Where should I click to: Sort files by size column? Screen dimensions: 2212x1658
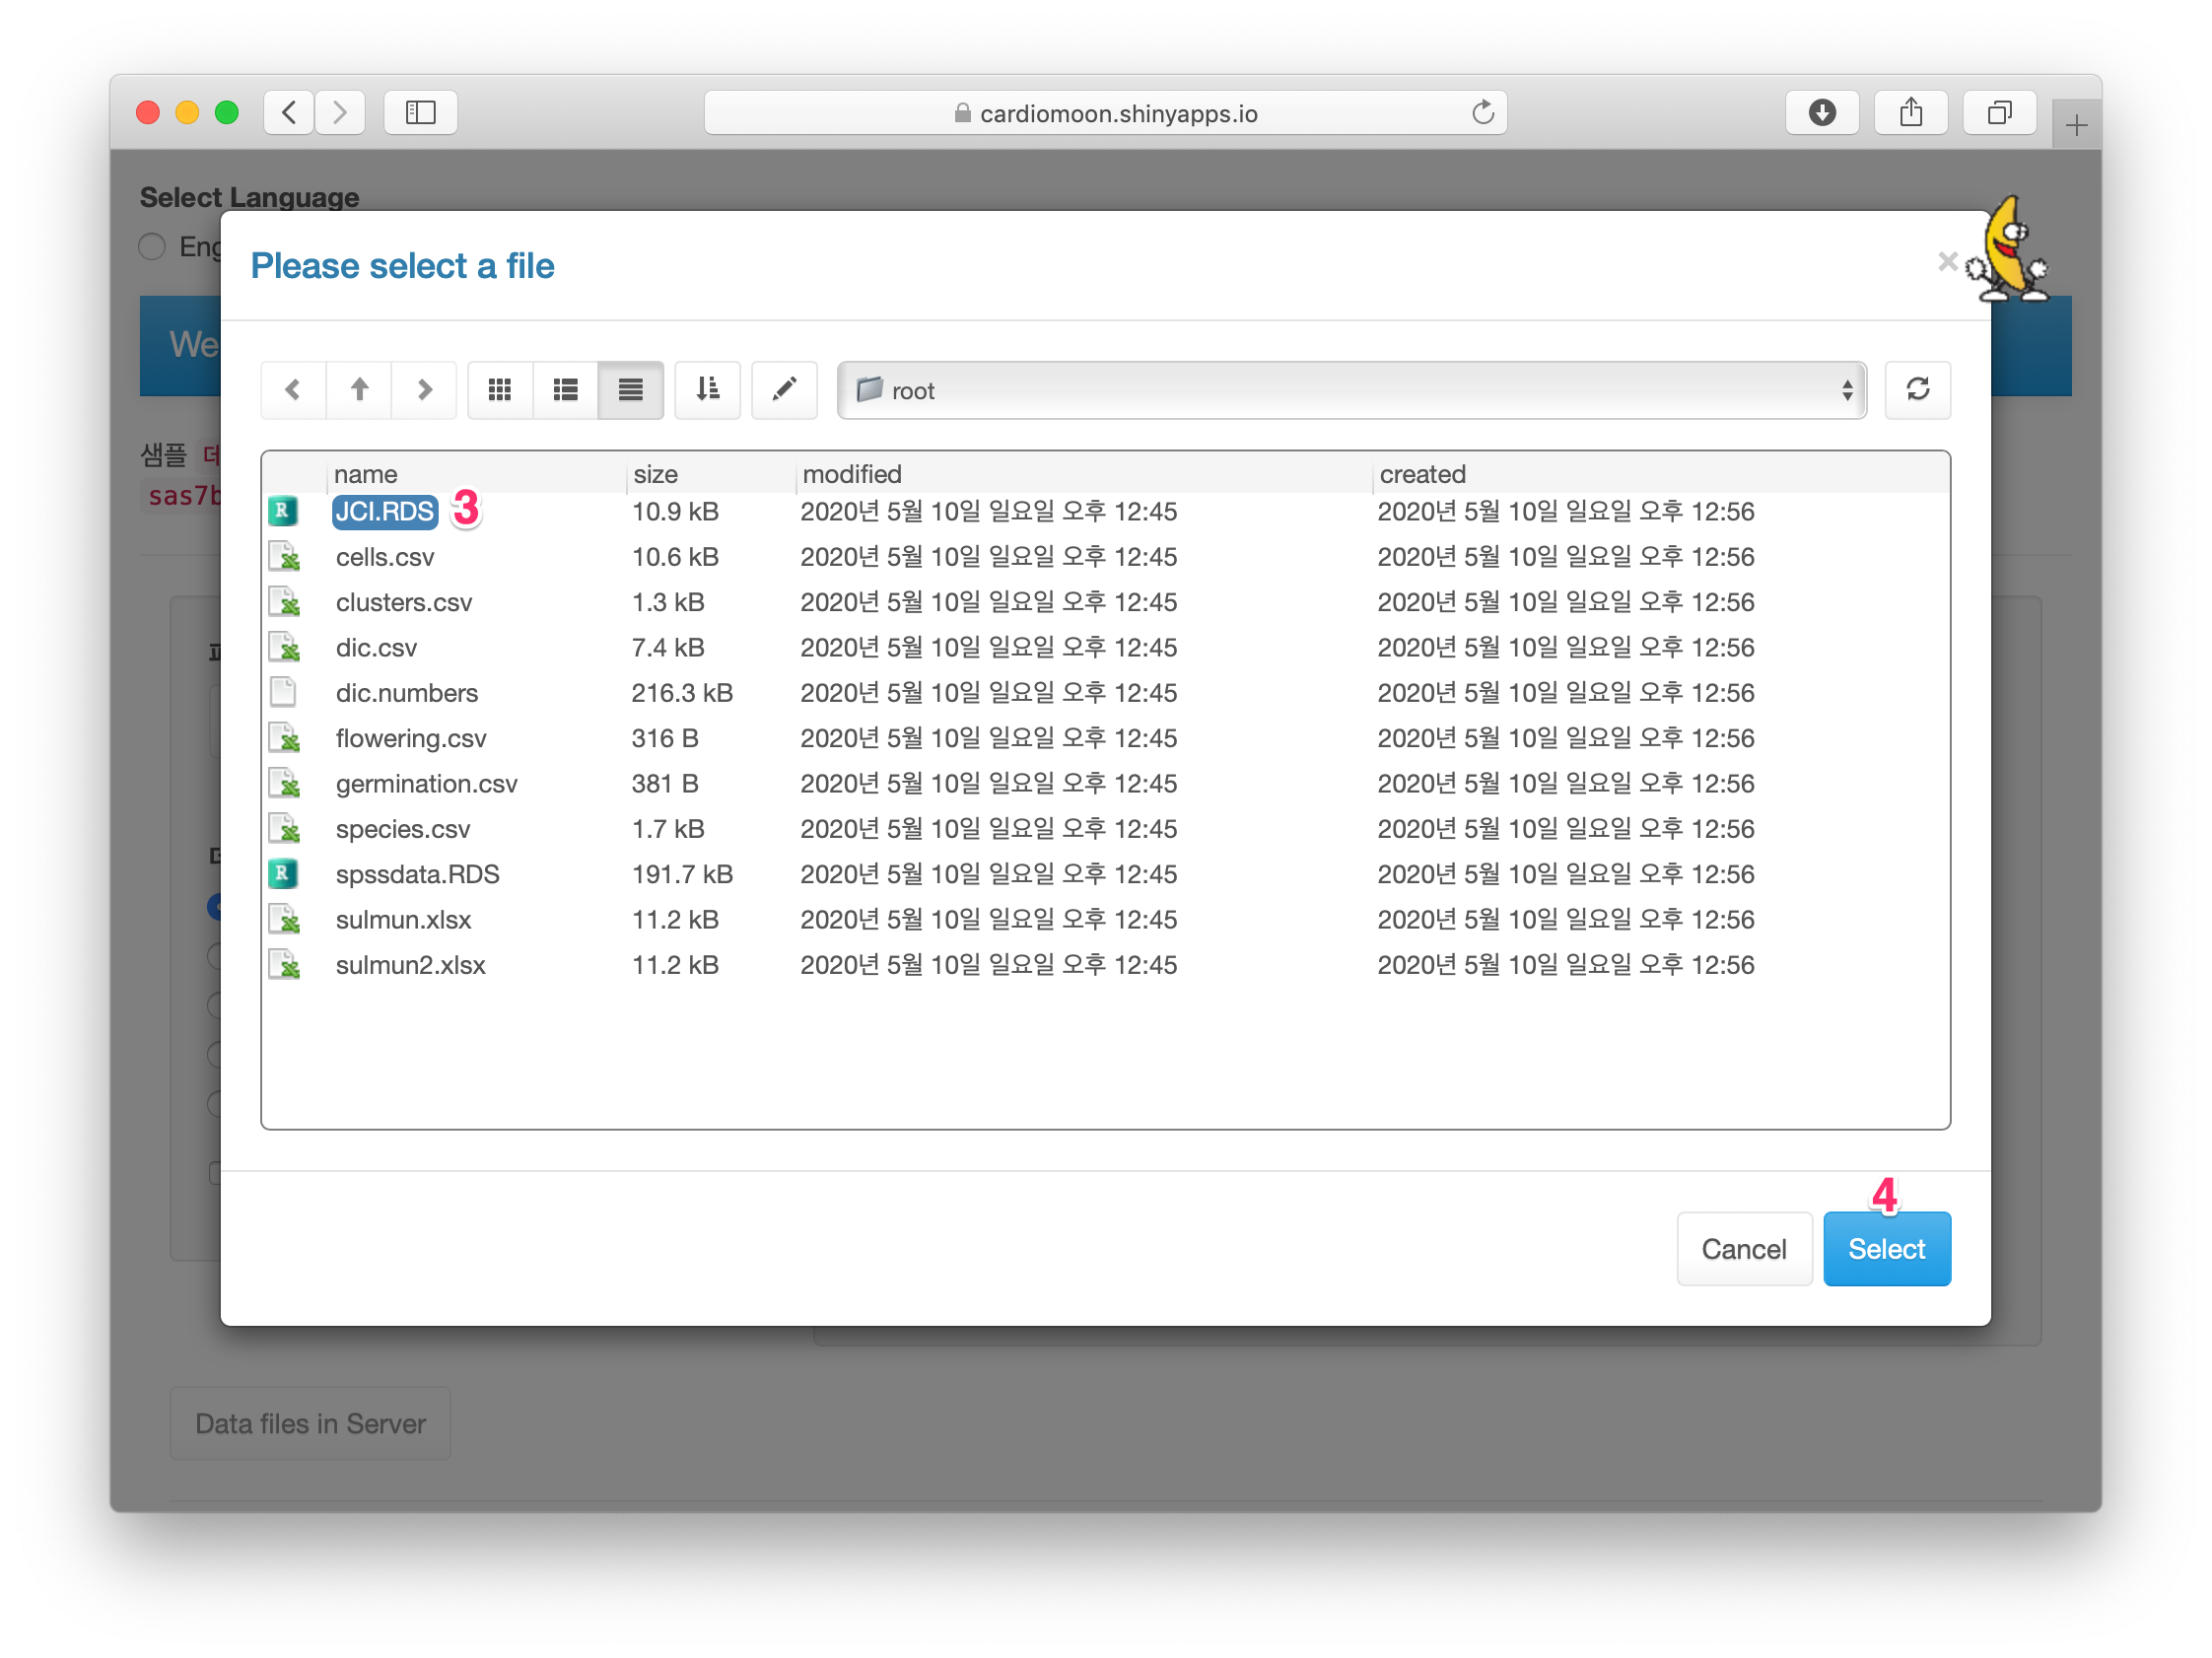(655, 474)
